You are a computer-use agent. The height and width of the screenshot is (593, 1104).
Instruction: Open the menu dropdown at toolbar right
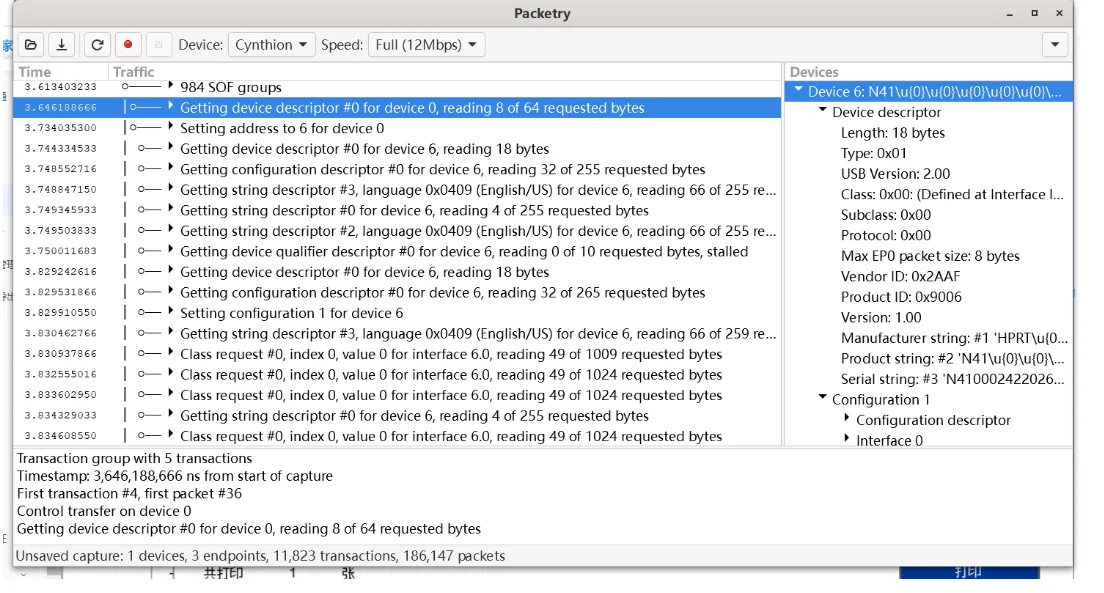click(x=1055, y=45)
